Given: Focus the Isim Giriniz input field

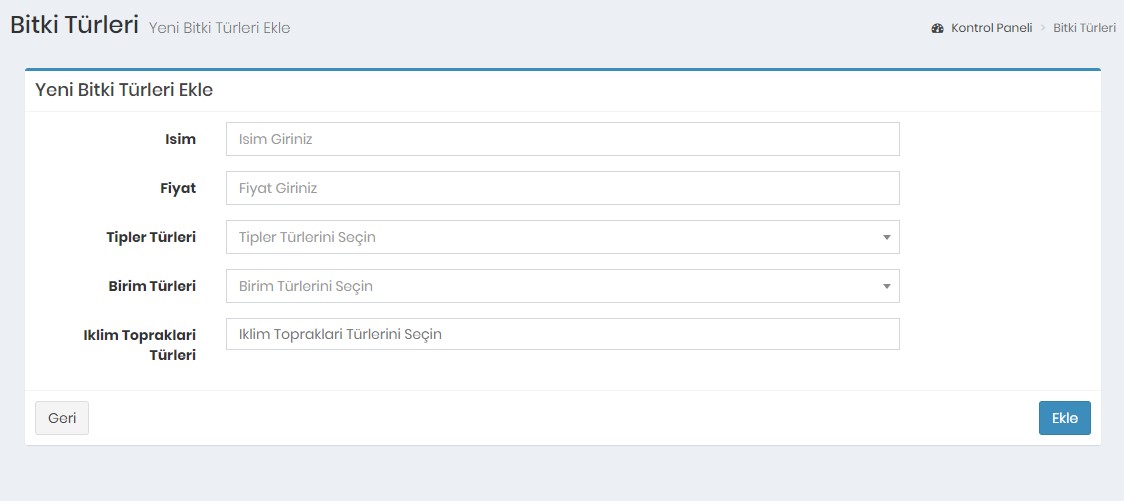Looking at the screenshot, I should (563, 139).
